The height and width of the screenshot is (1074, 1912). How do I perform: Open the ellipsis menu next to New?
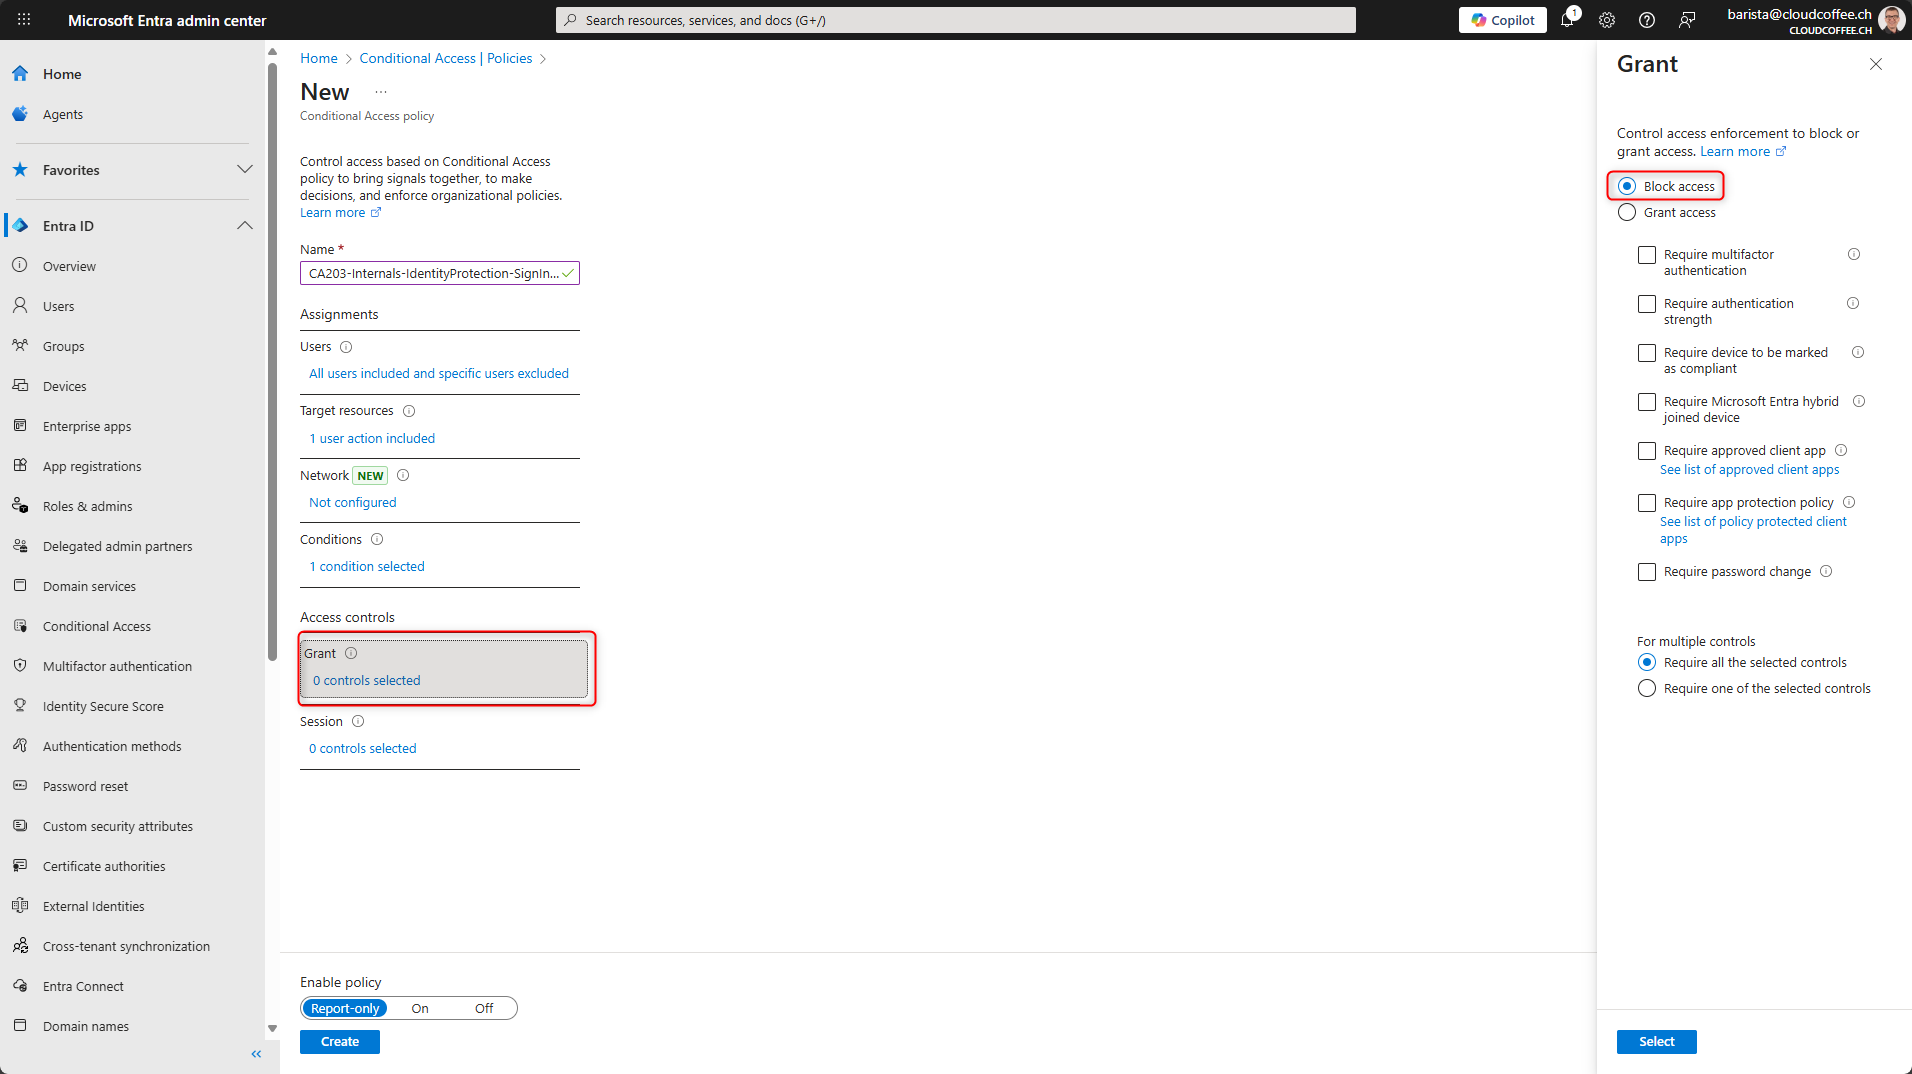[x=381, y=92]
